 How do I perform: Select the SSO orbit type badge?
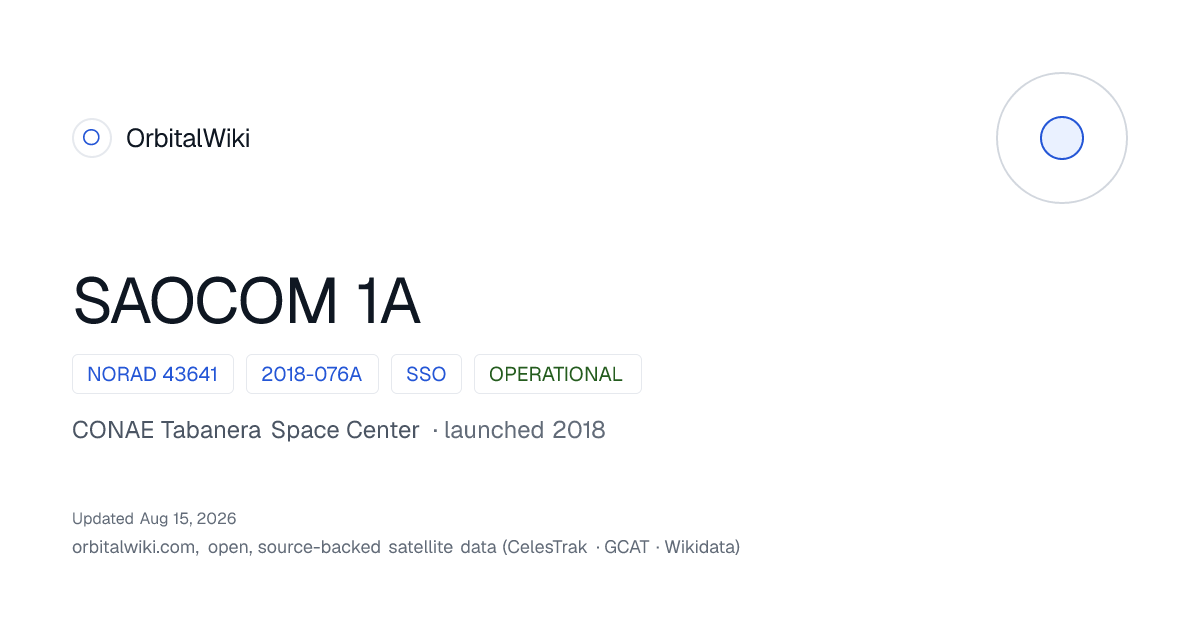pos(426,374)
